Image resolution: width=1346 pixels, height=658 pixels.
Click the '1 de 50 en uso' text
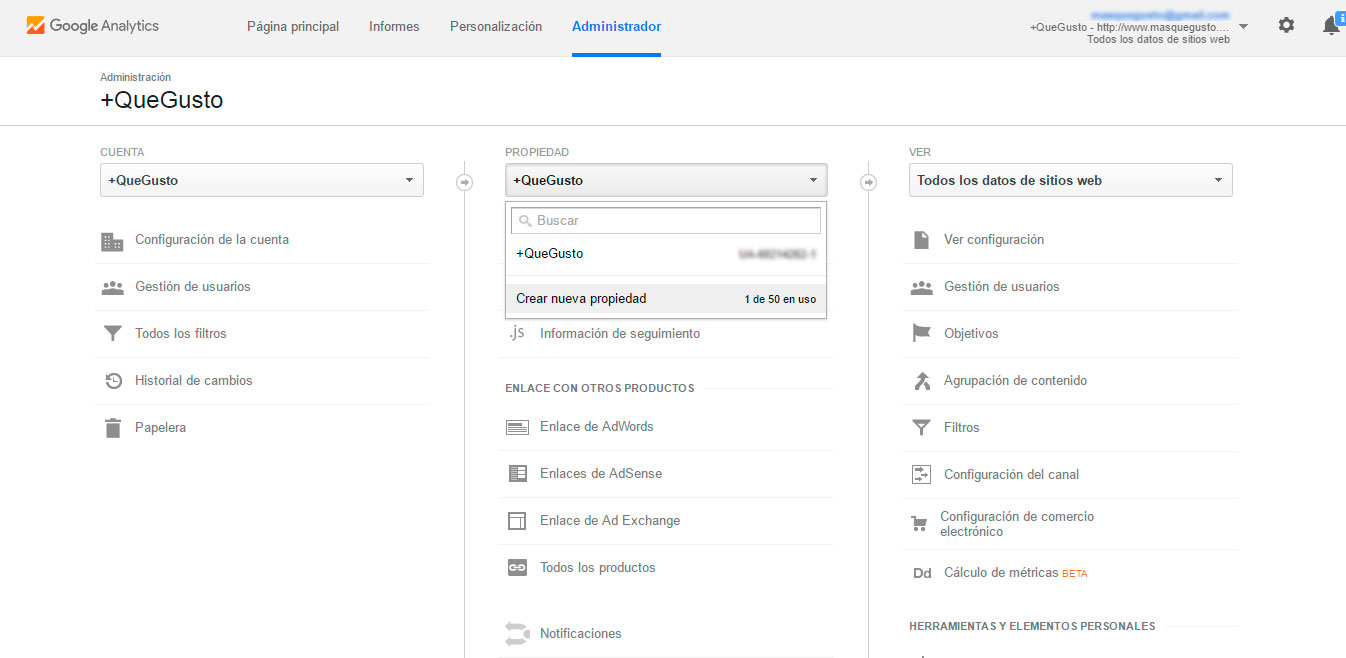[x=780, y=299]
